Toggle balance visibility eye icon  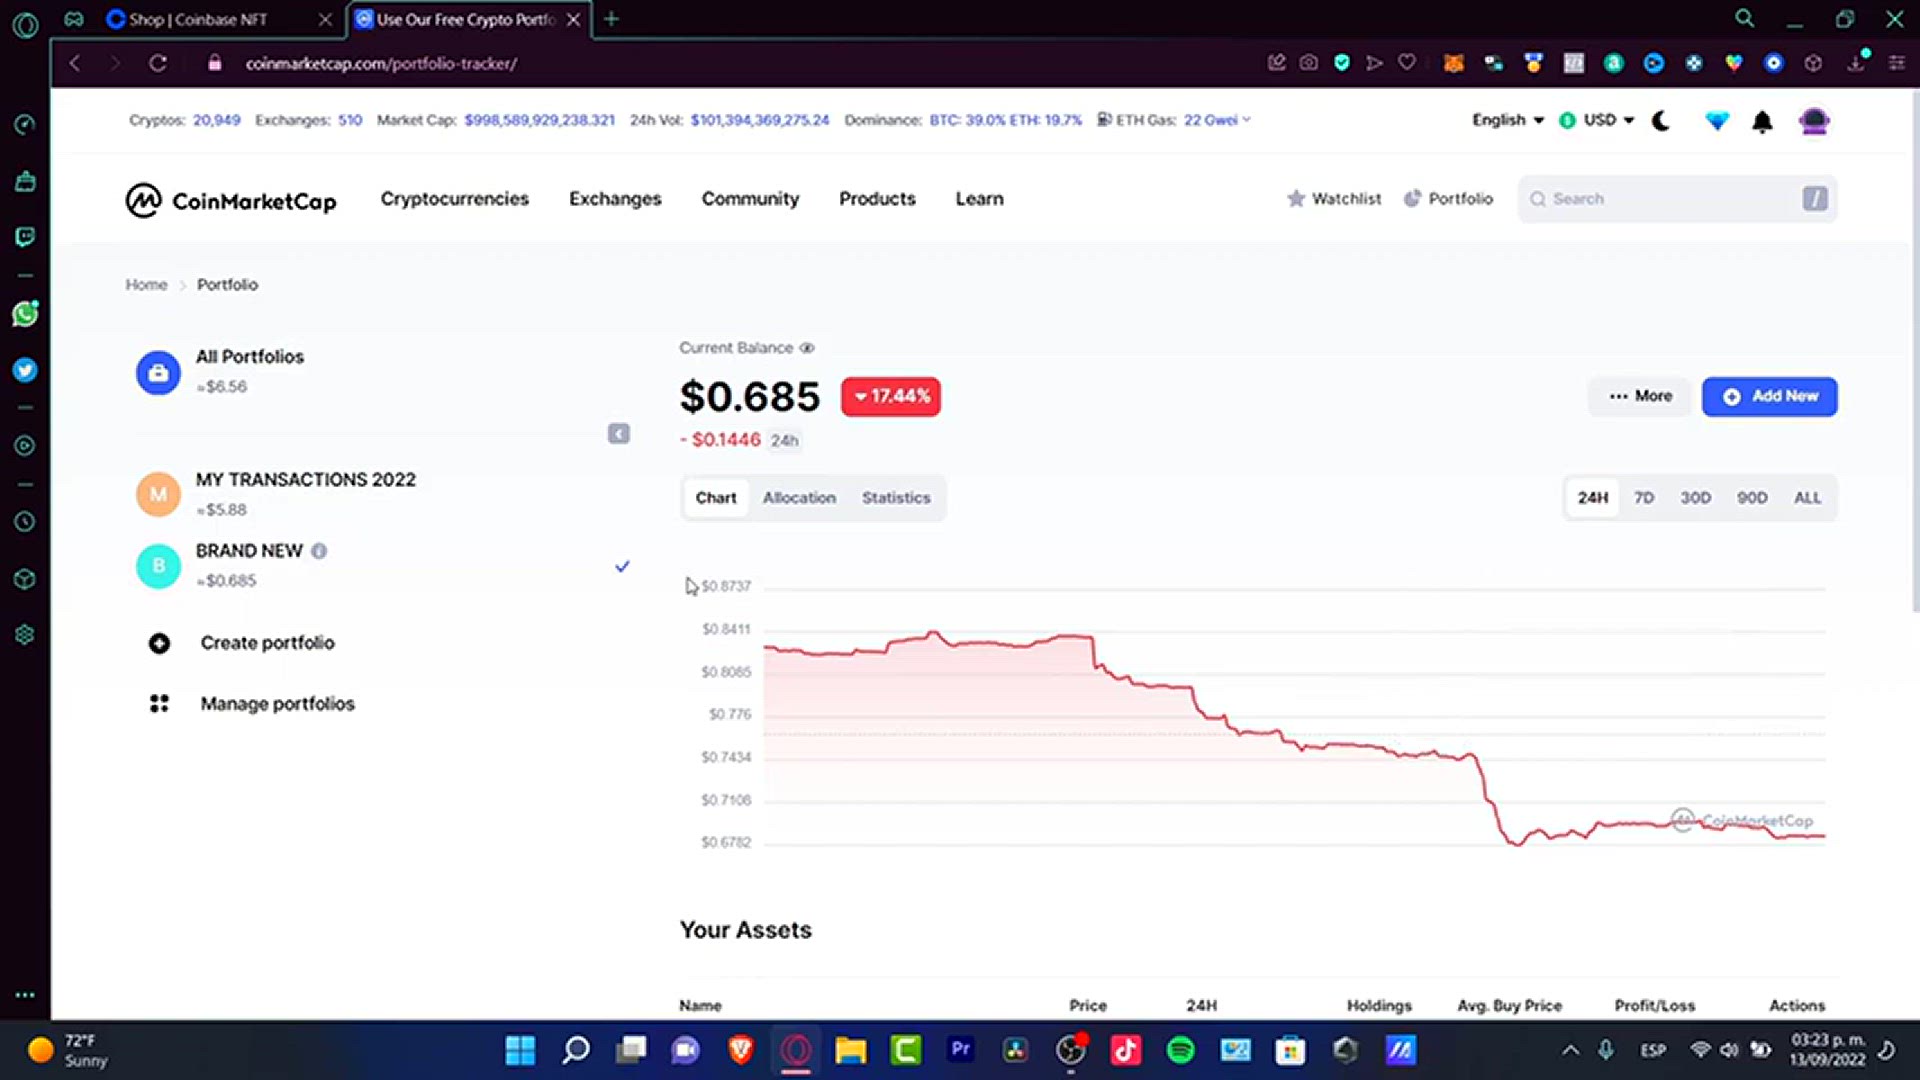(807, 348)
